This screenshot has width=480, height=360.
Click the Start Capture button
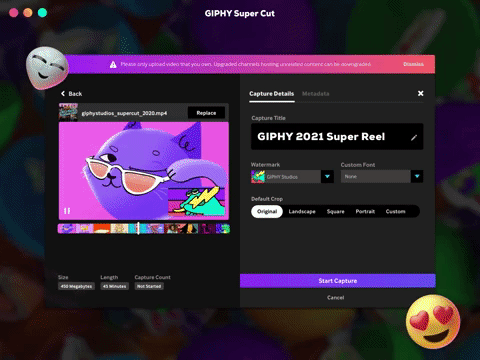click(338, 281)
